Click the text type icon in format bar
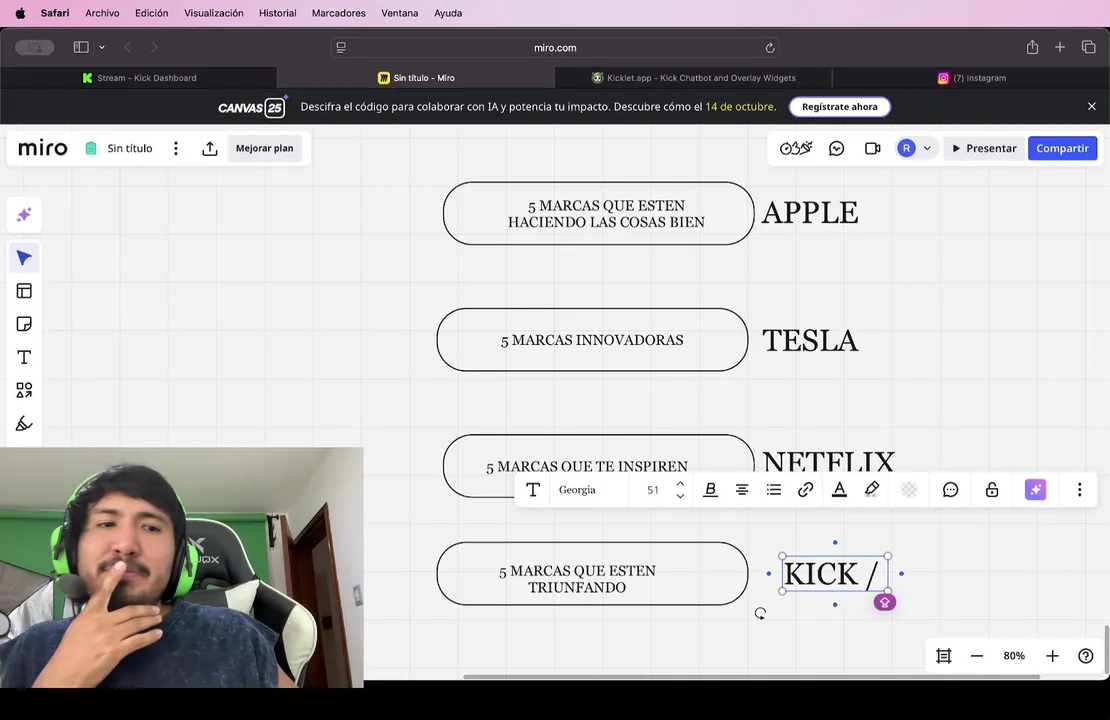This screenshot has height=720, width=1110. coord(533,490)
